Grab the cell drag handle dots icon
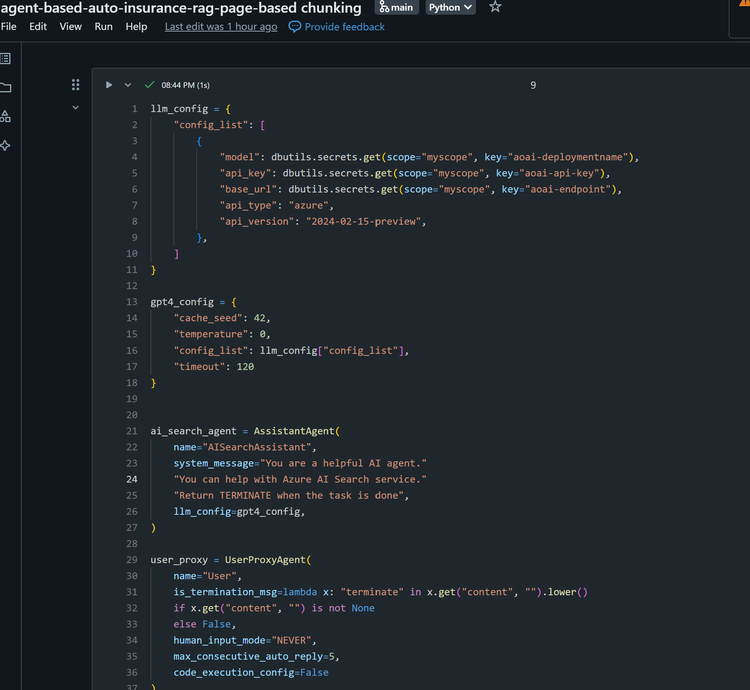This screenshot has height=690, width=750. tap(76, 85)
